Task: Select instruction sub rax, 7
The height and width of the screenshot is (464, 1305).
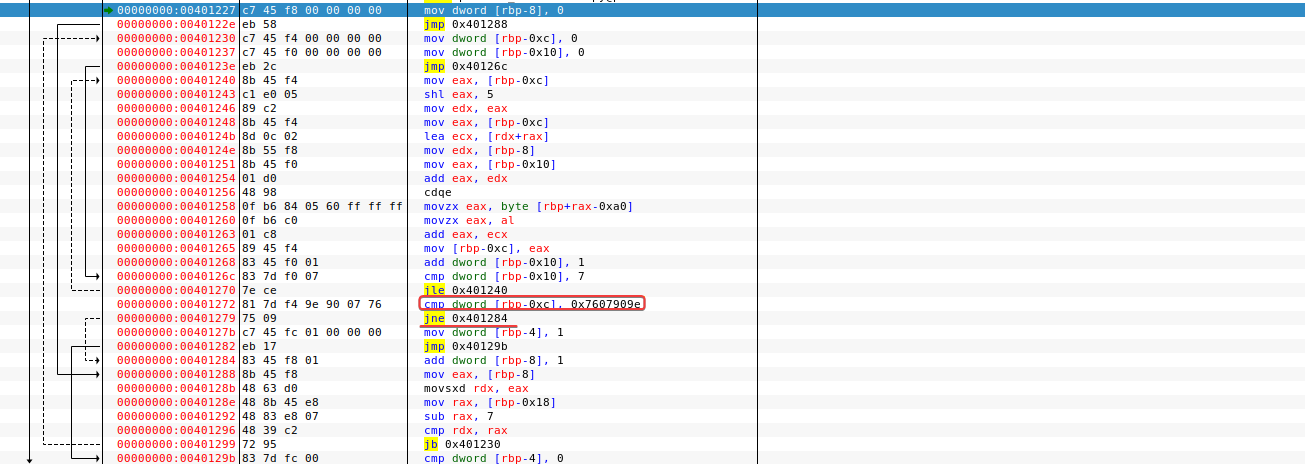Action: [459, 416]
